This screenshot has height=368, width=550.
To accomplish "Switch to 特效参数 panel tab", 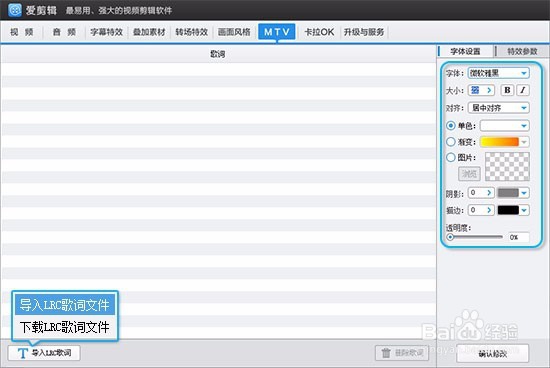I will 522,51.
